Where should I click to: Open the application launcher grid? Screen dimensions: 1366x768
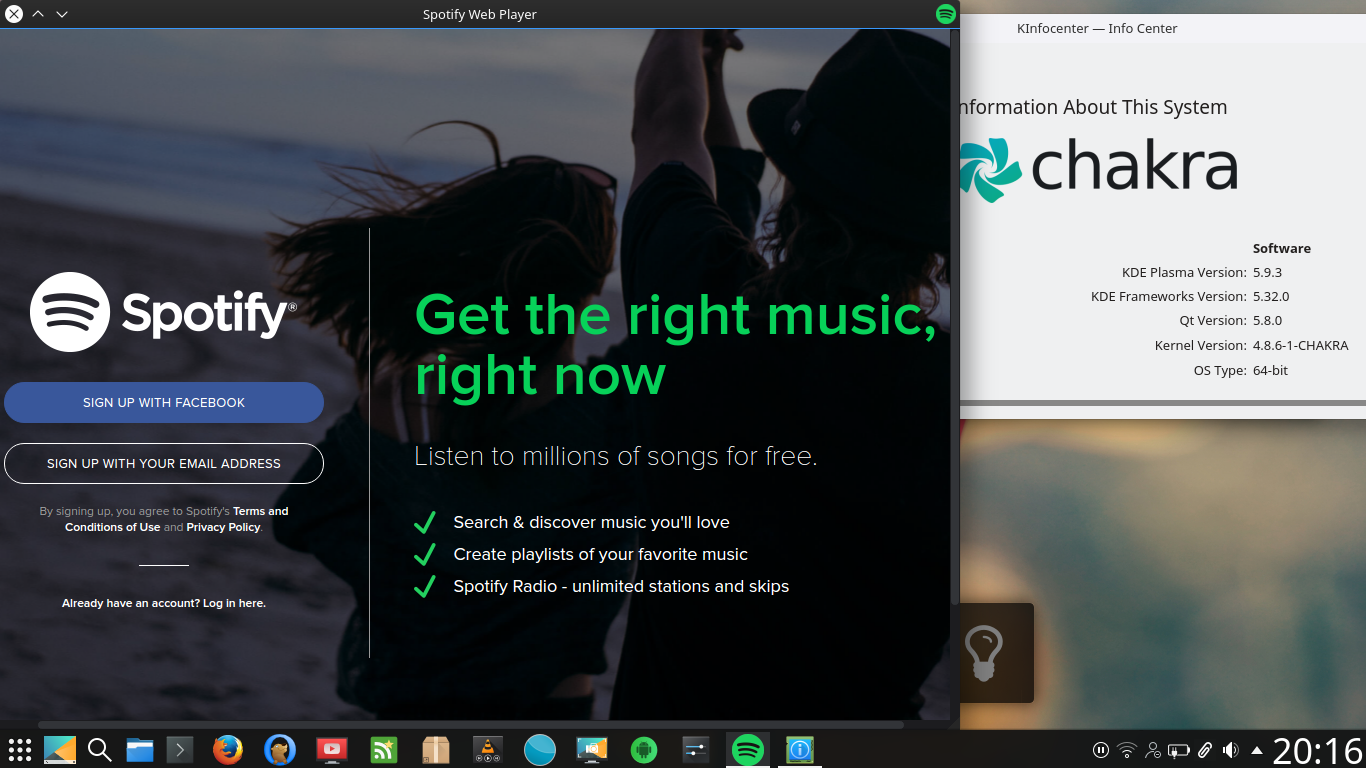[20, 749]
